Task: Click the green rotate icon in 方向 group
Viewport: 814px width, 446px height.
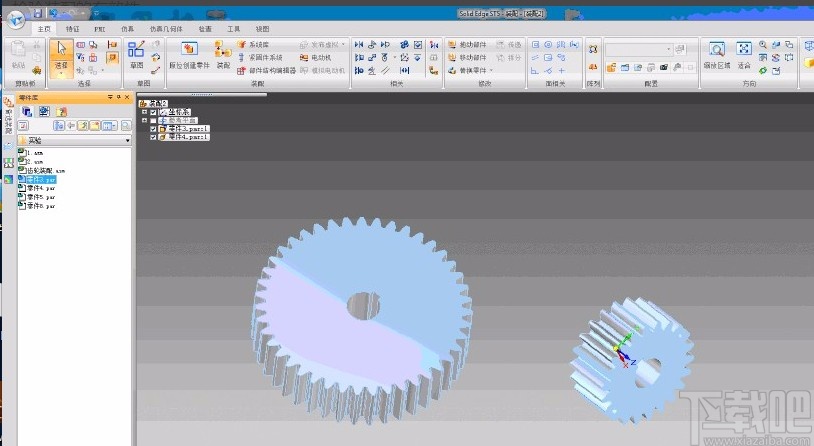Action: click(x=763, y=70)
